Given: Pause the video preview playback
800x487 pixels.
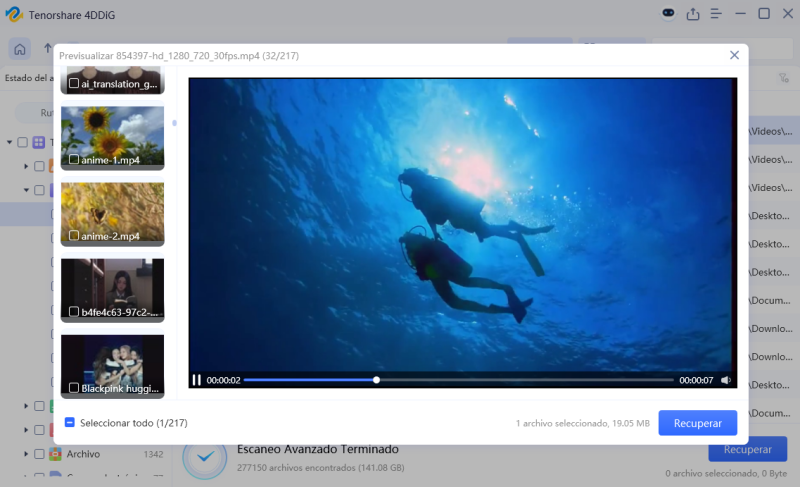Looking at the screenshot, I should coord(197,380).
